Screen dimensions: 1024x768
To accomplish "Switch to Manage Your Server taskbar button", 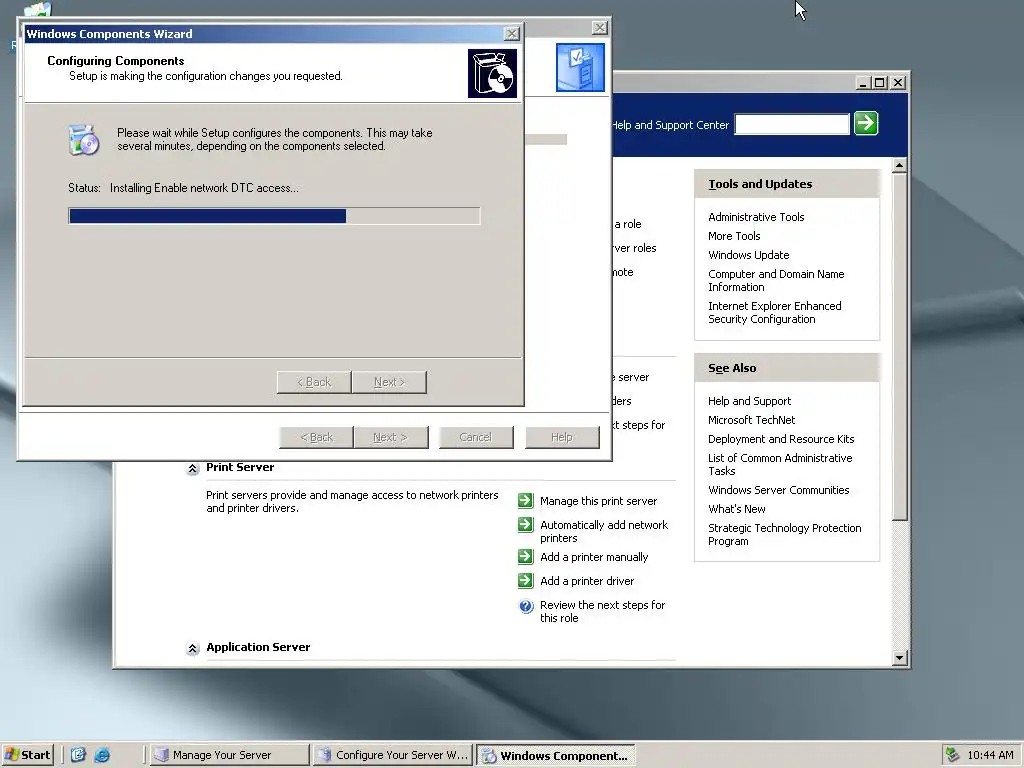I will [x=229, y=756].
